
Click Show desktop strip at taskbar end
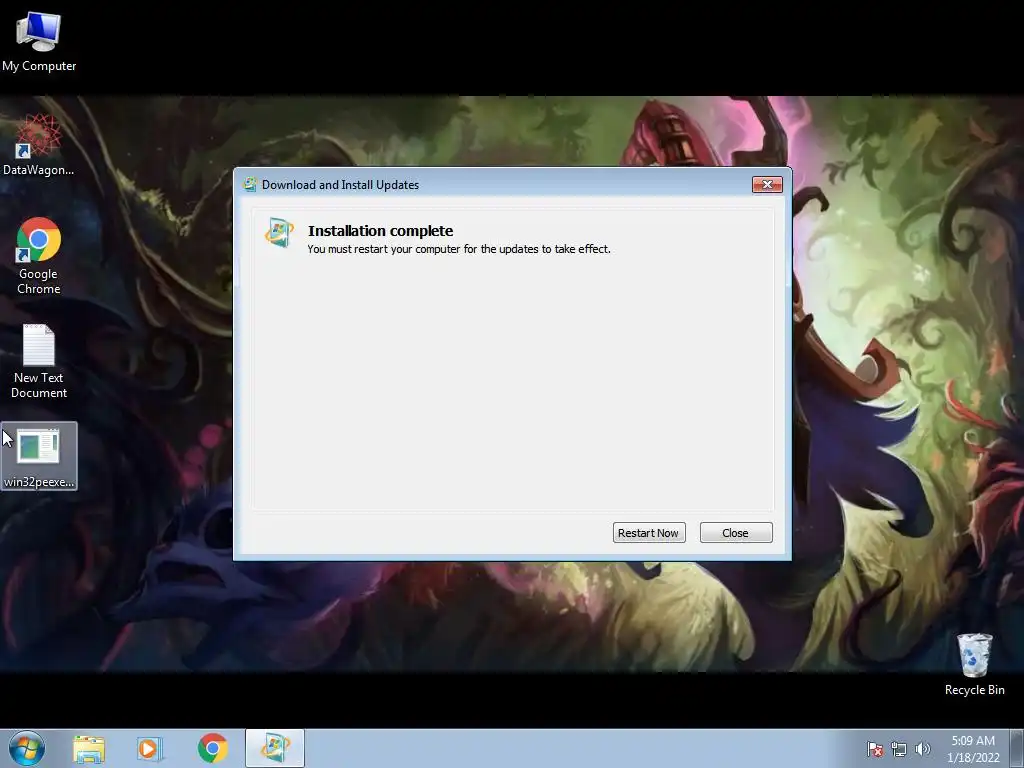(1016, 748)
